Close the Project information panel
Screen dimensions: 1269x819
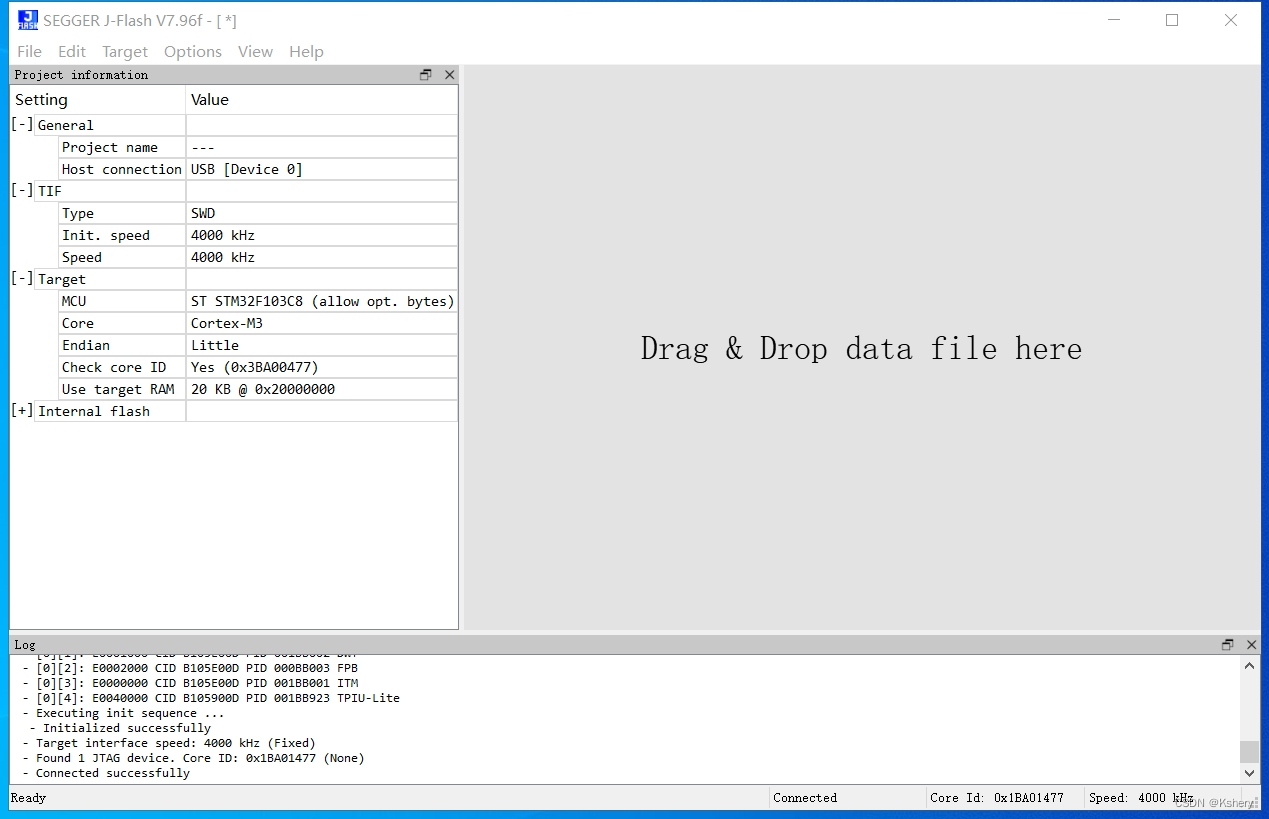[449, 75]
